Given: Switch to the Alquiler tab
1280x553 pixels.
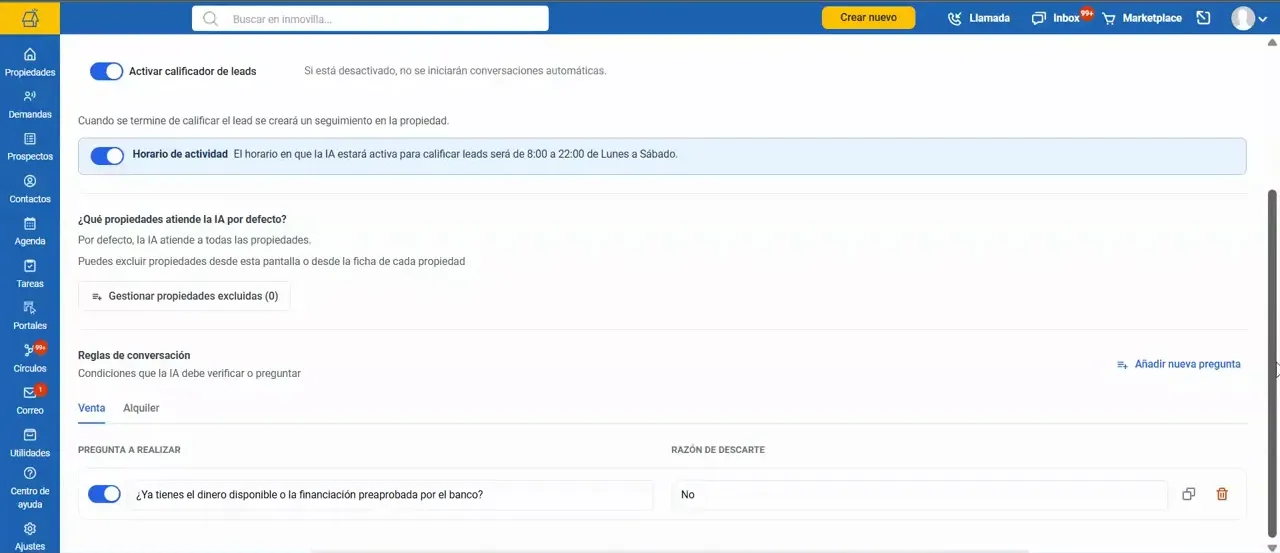Looking at the screenshot, I should click(141, 408).
